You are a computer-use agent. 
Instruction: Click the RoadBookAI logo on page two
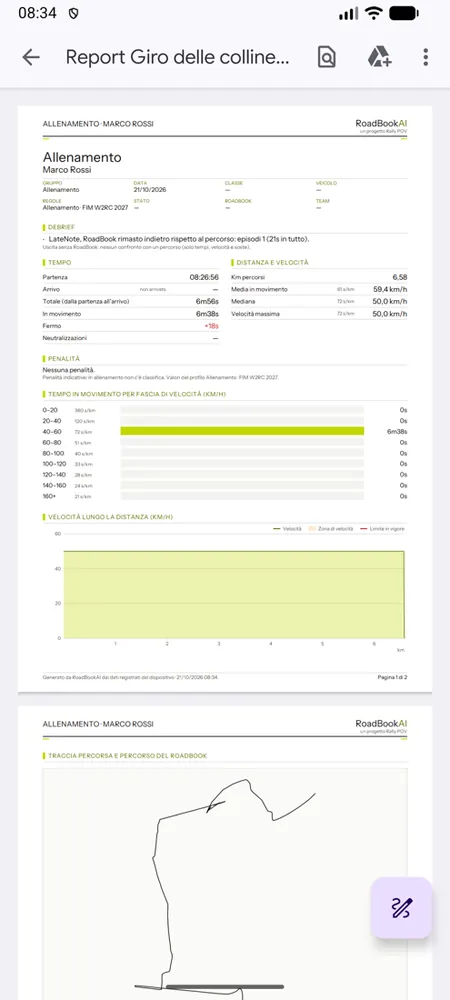381,724
